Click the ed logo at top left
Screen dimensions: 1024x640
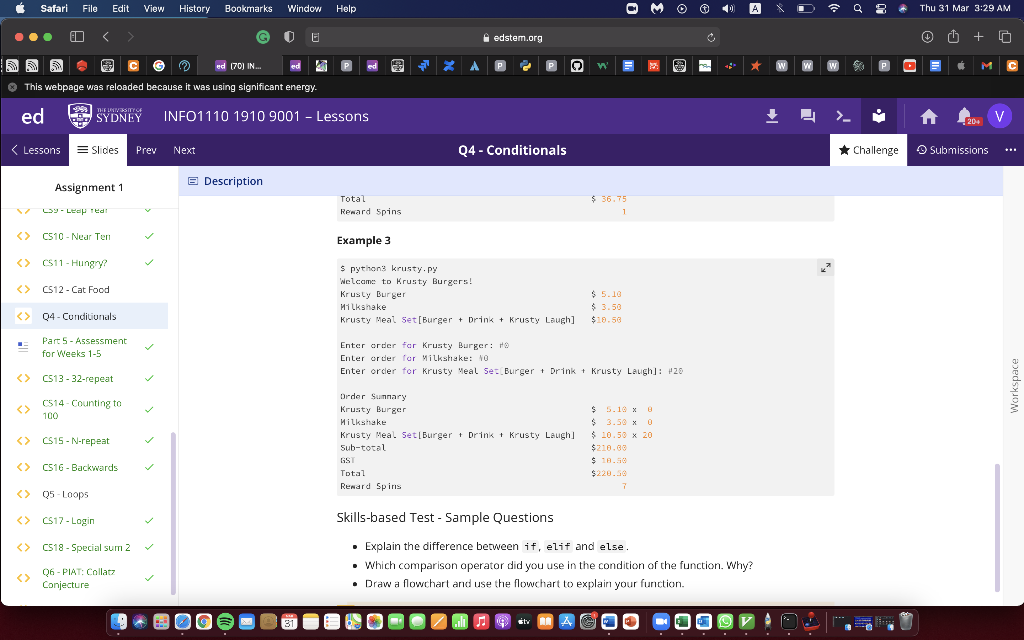click(32, 116)
